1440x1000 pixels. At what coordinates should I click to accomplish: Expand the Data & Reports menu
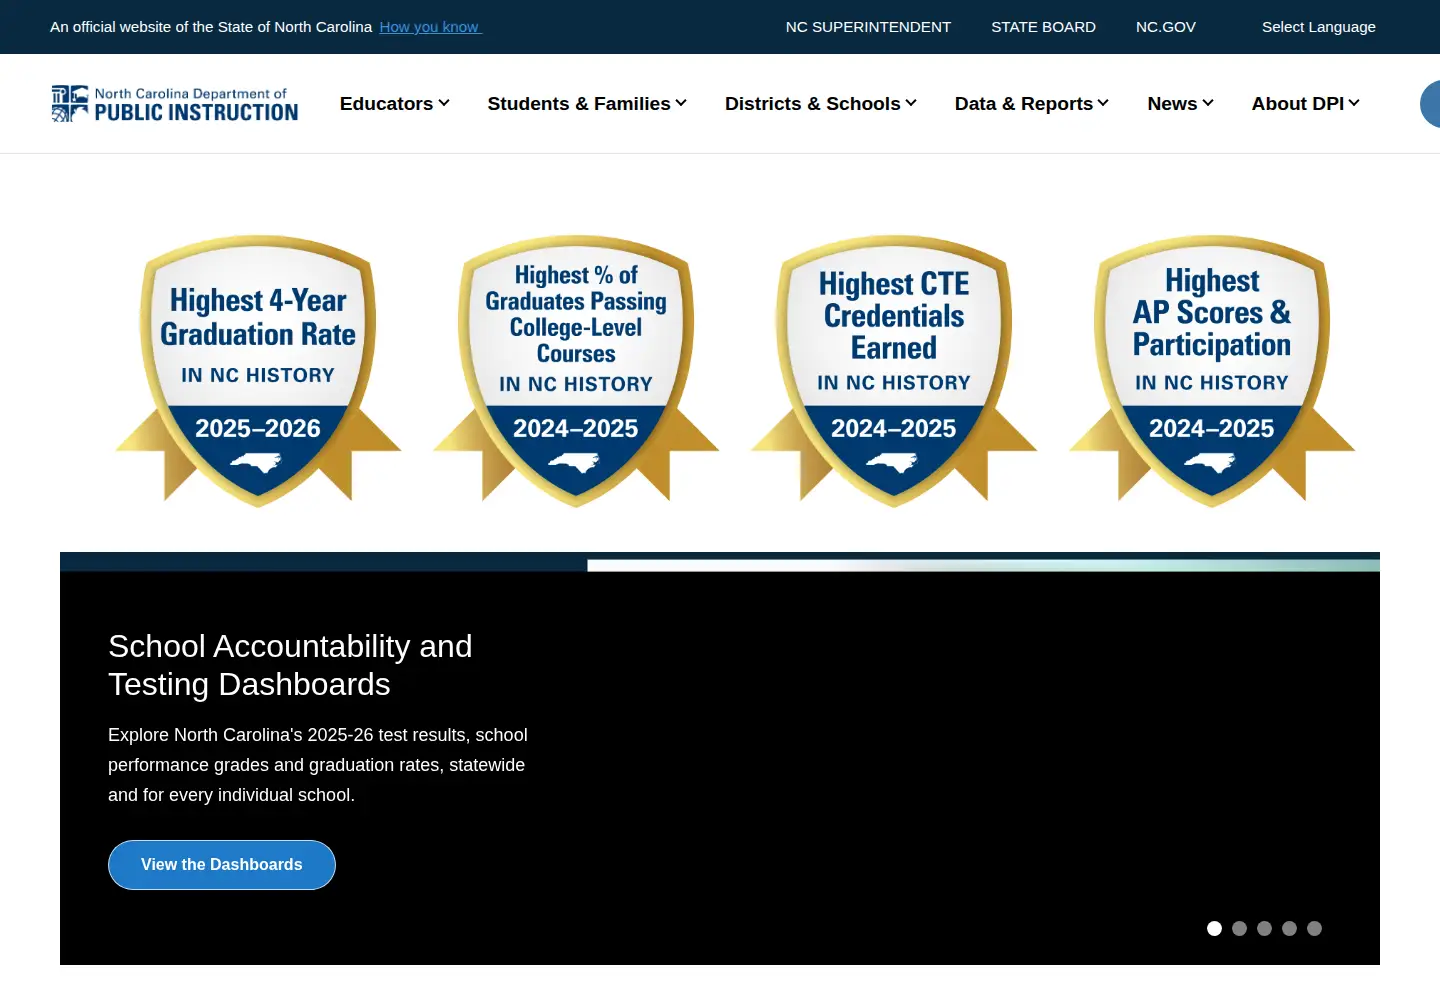coord(1032,104)
